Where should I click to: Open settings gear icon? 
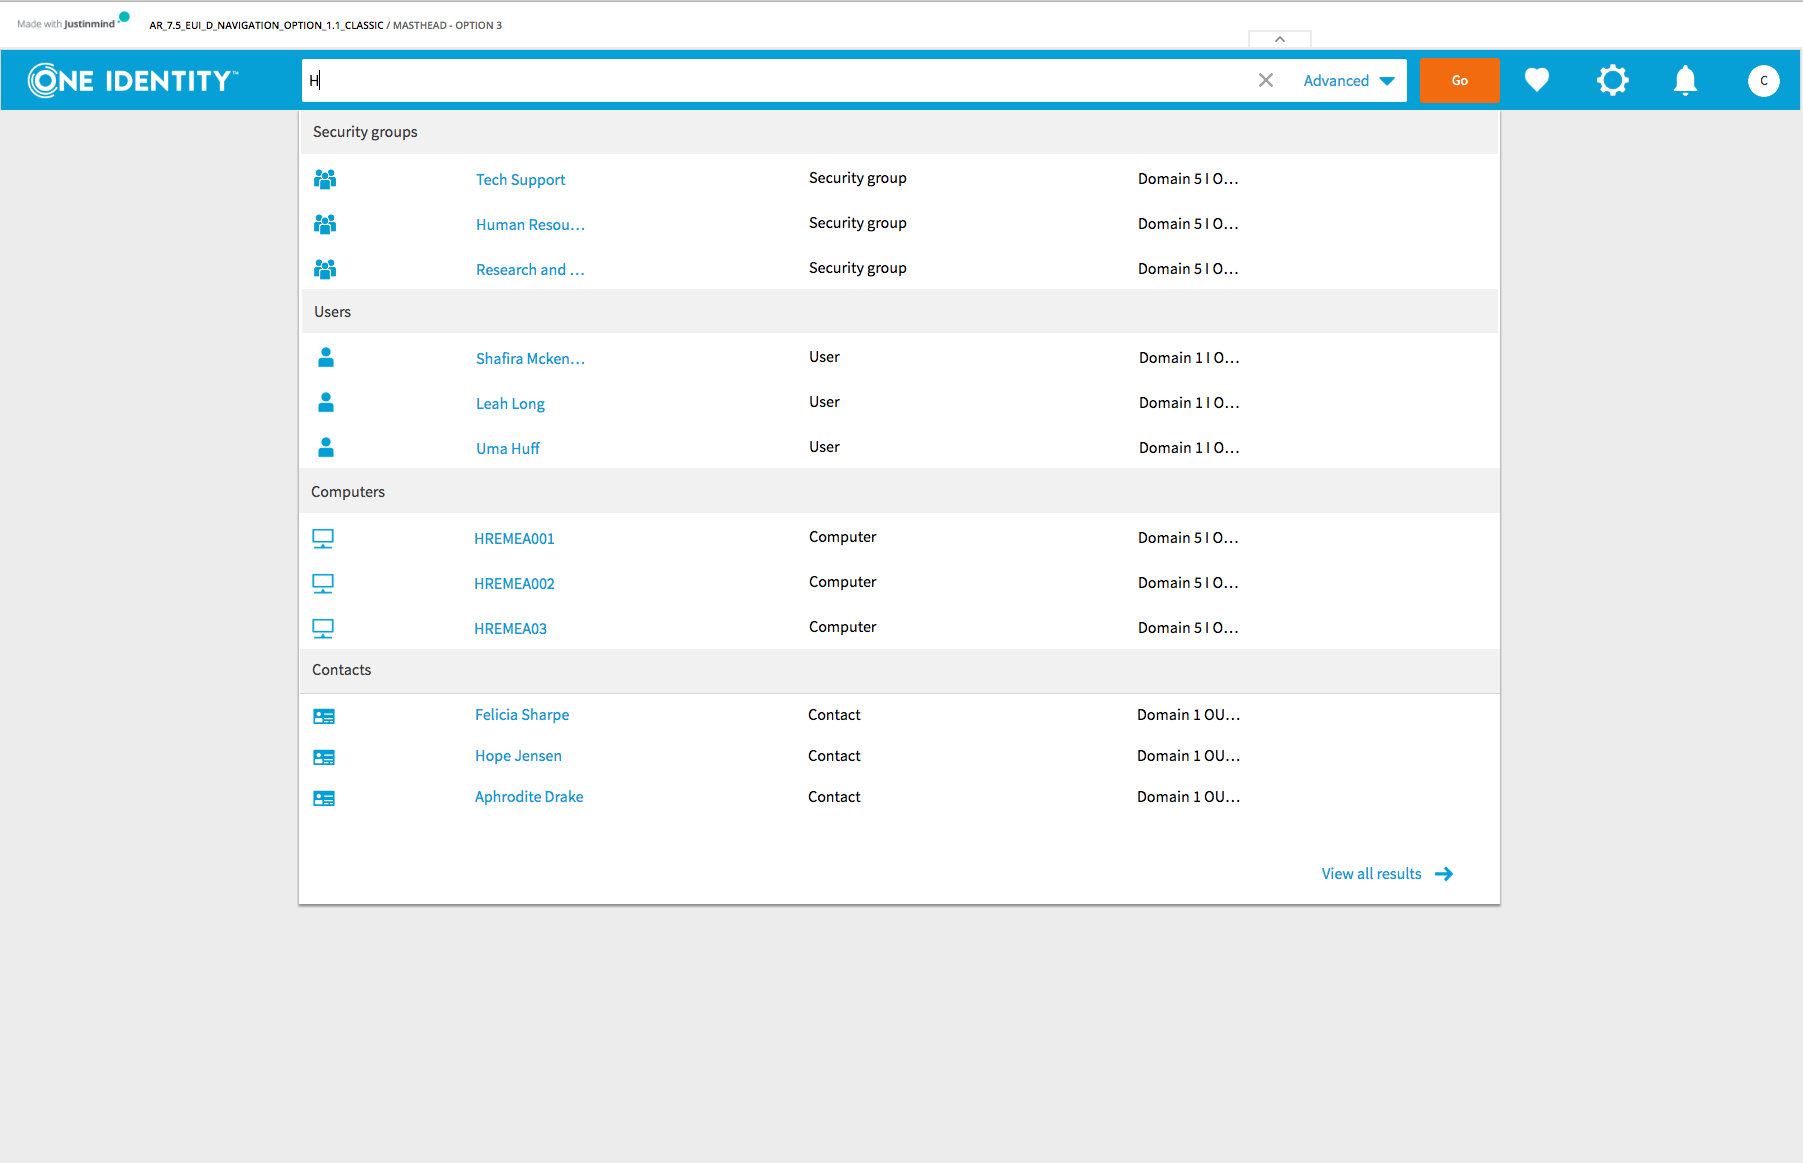[1612, 80]
